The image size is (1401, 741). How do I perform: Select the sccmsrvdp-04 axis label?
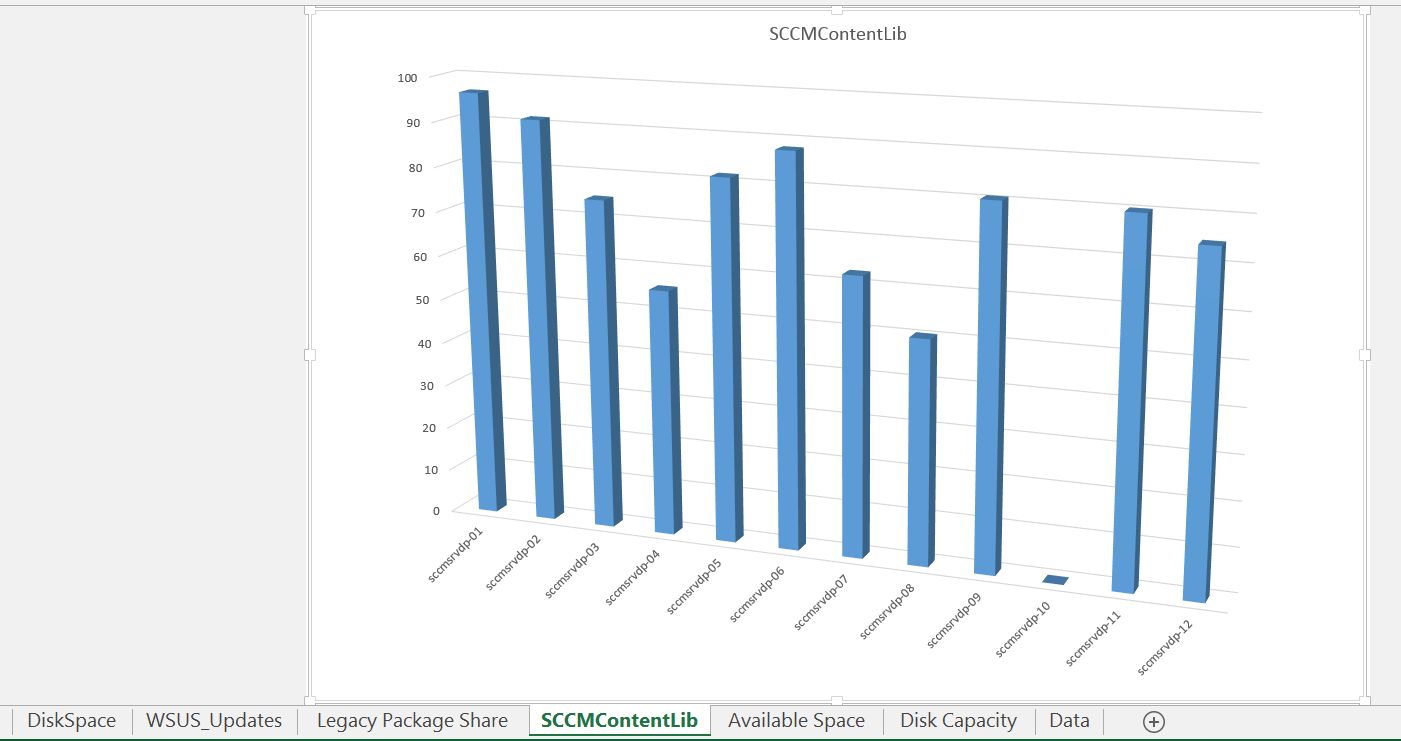tap(633, 577)
